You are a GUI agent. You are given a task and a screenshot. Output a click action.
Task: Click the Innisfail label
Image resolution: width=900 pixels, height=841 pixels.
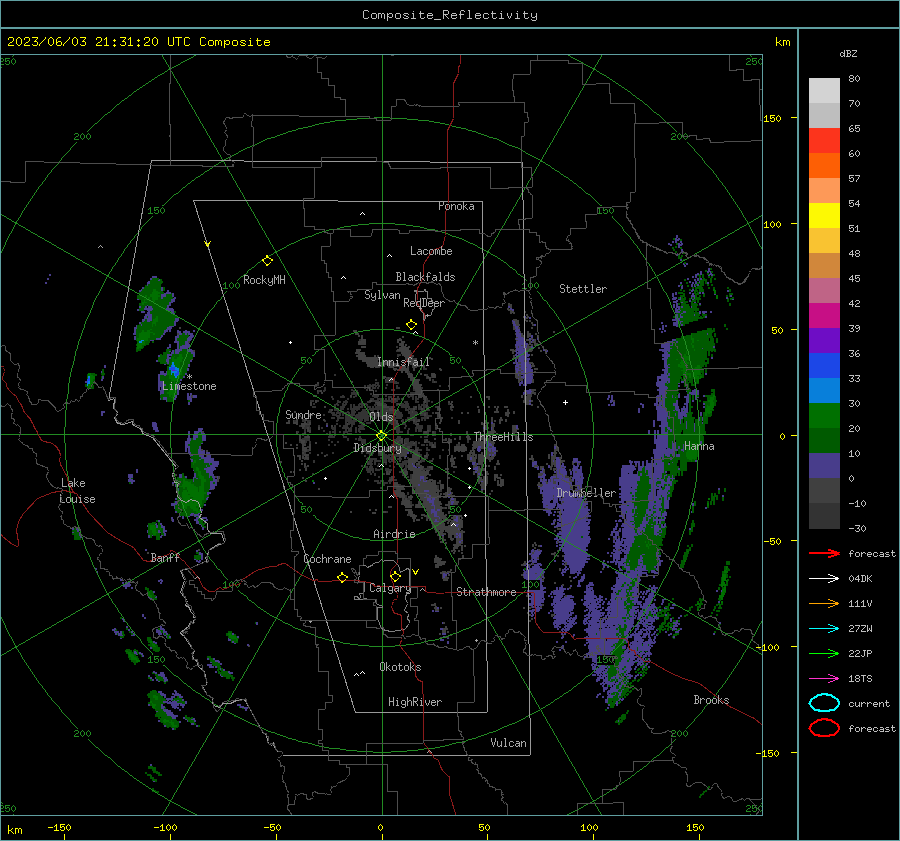click(x=404, y=362)
